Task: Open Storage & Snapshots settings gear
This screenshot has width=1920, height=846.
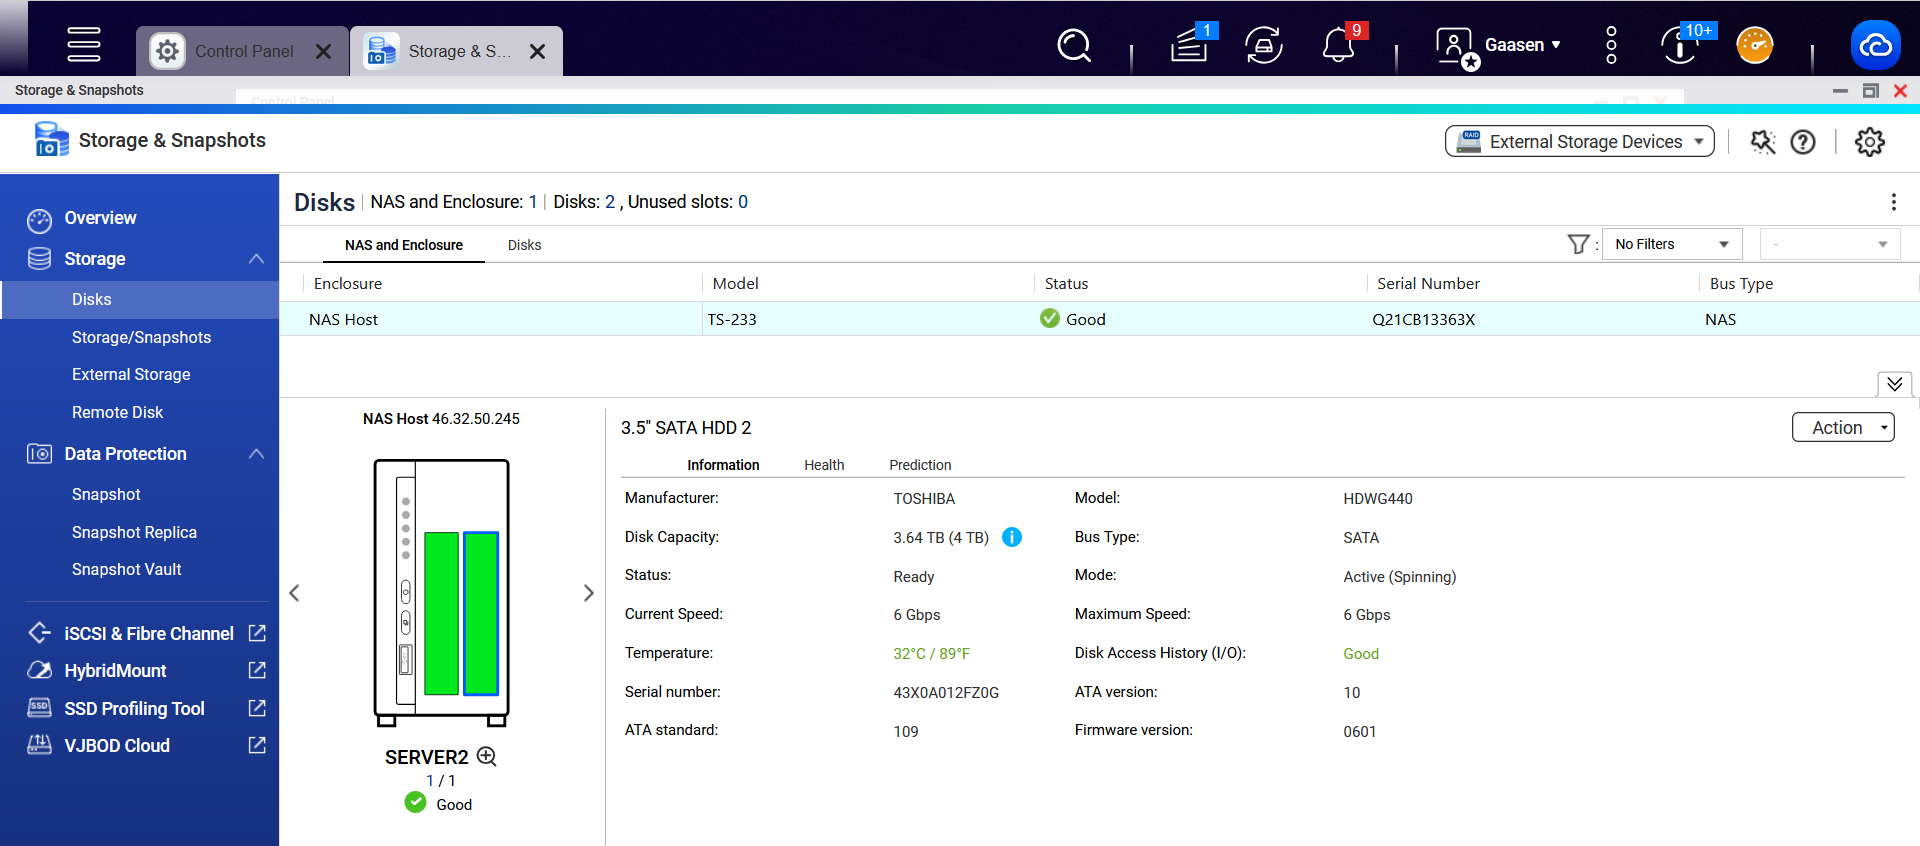Action: coord(1869,142)
